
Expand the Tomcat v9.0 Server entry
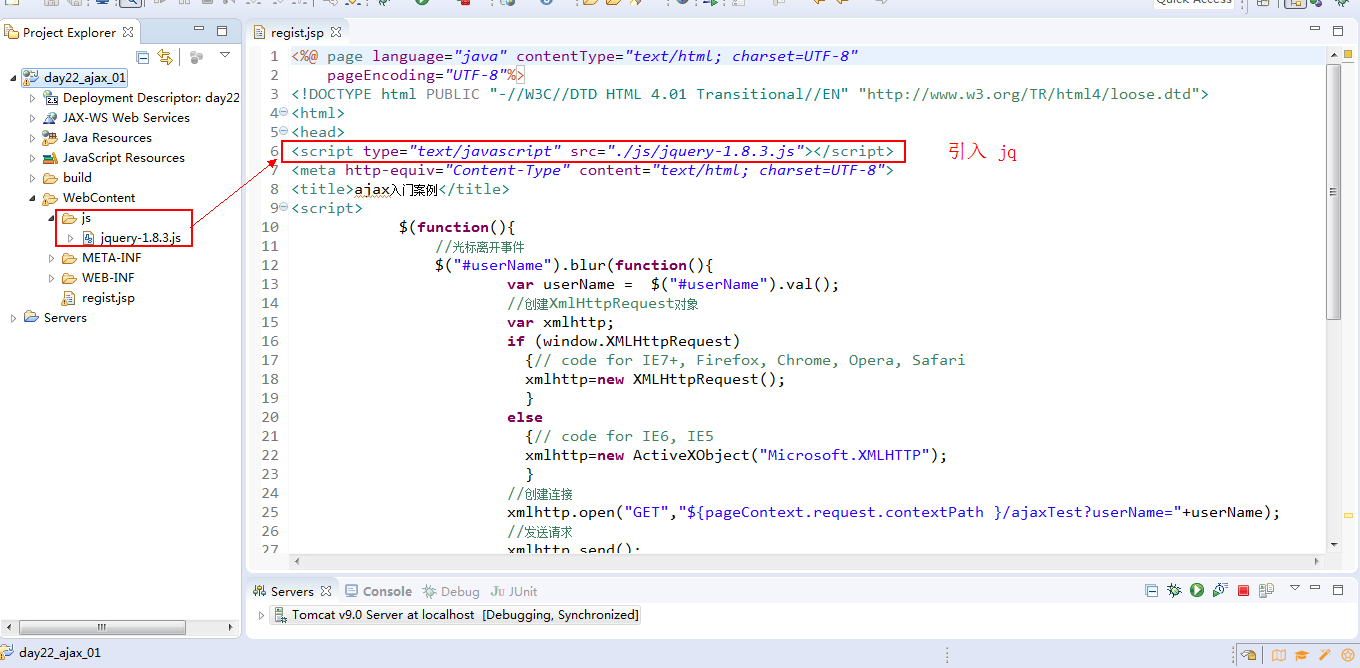coord(263,615)
